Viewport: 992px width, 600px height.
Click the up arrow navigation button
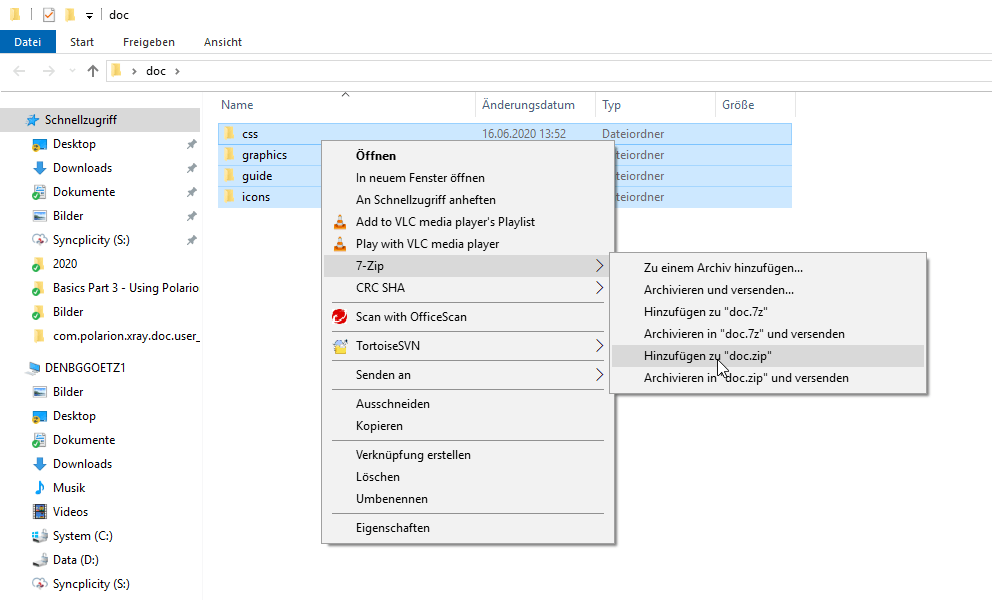(x=93, y=71)
